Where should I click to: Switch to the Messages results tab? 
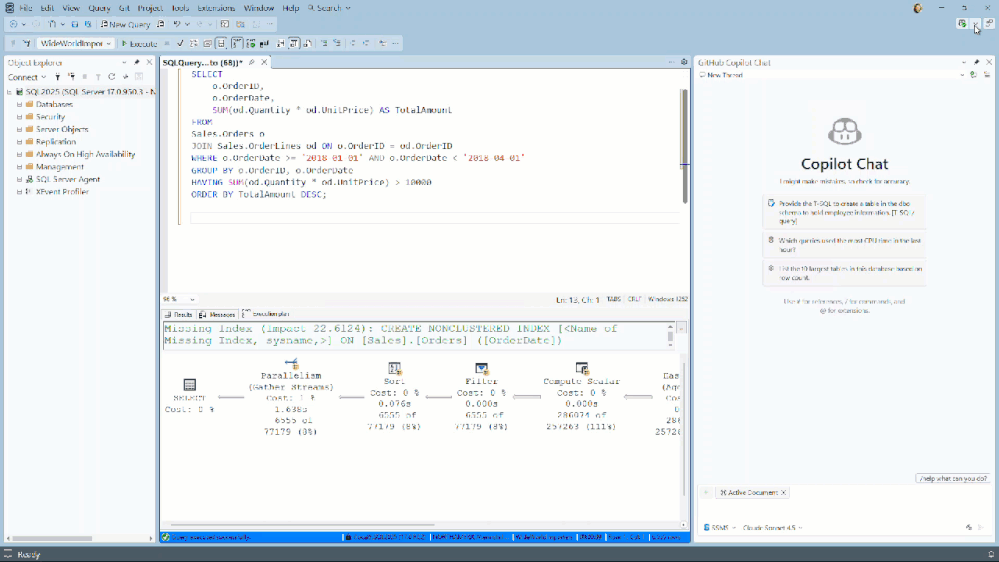pos(217,315)
